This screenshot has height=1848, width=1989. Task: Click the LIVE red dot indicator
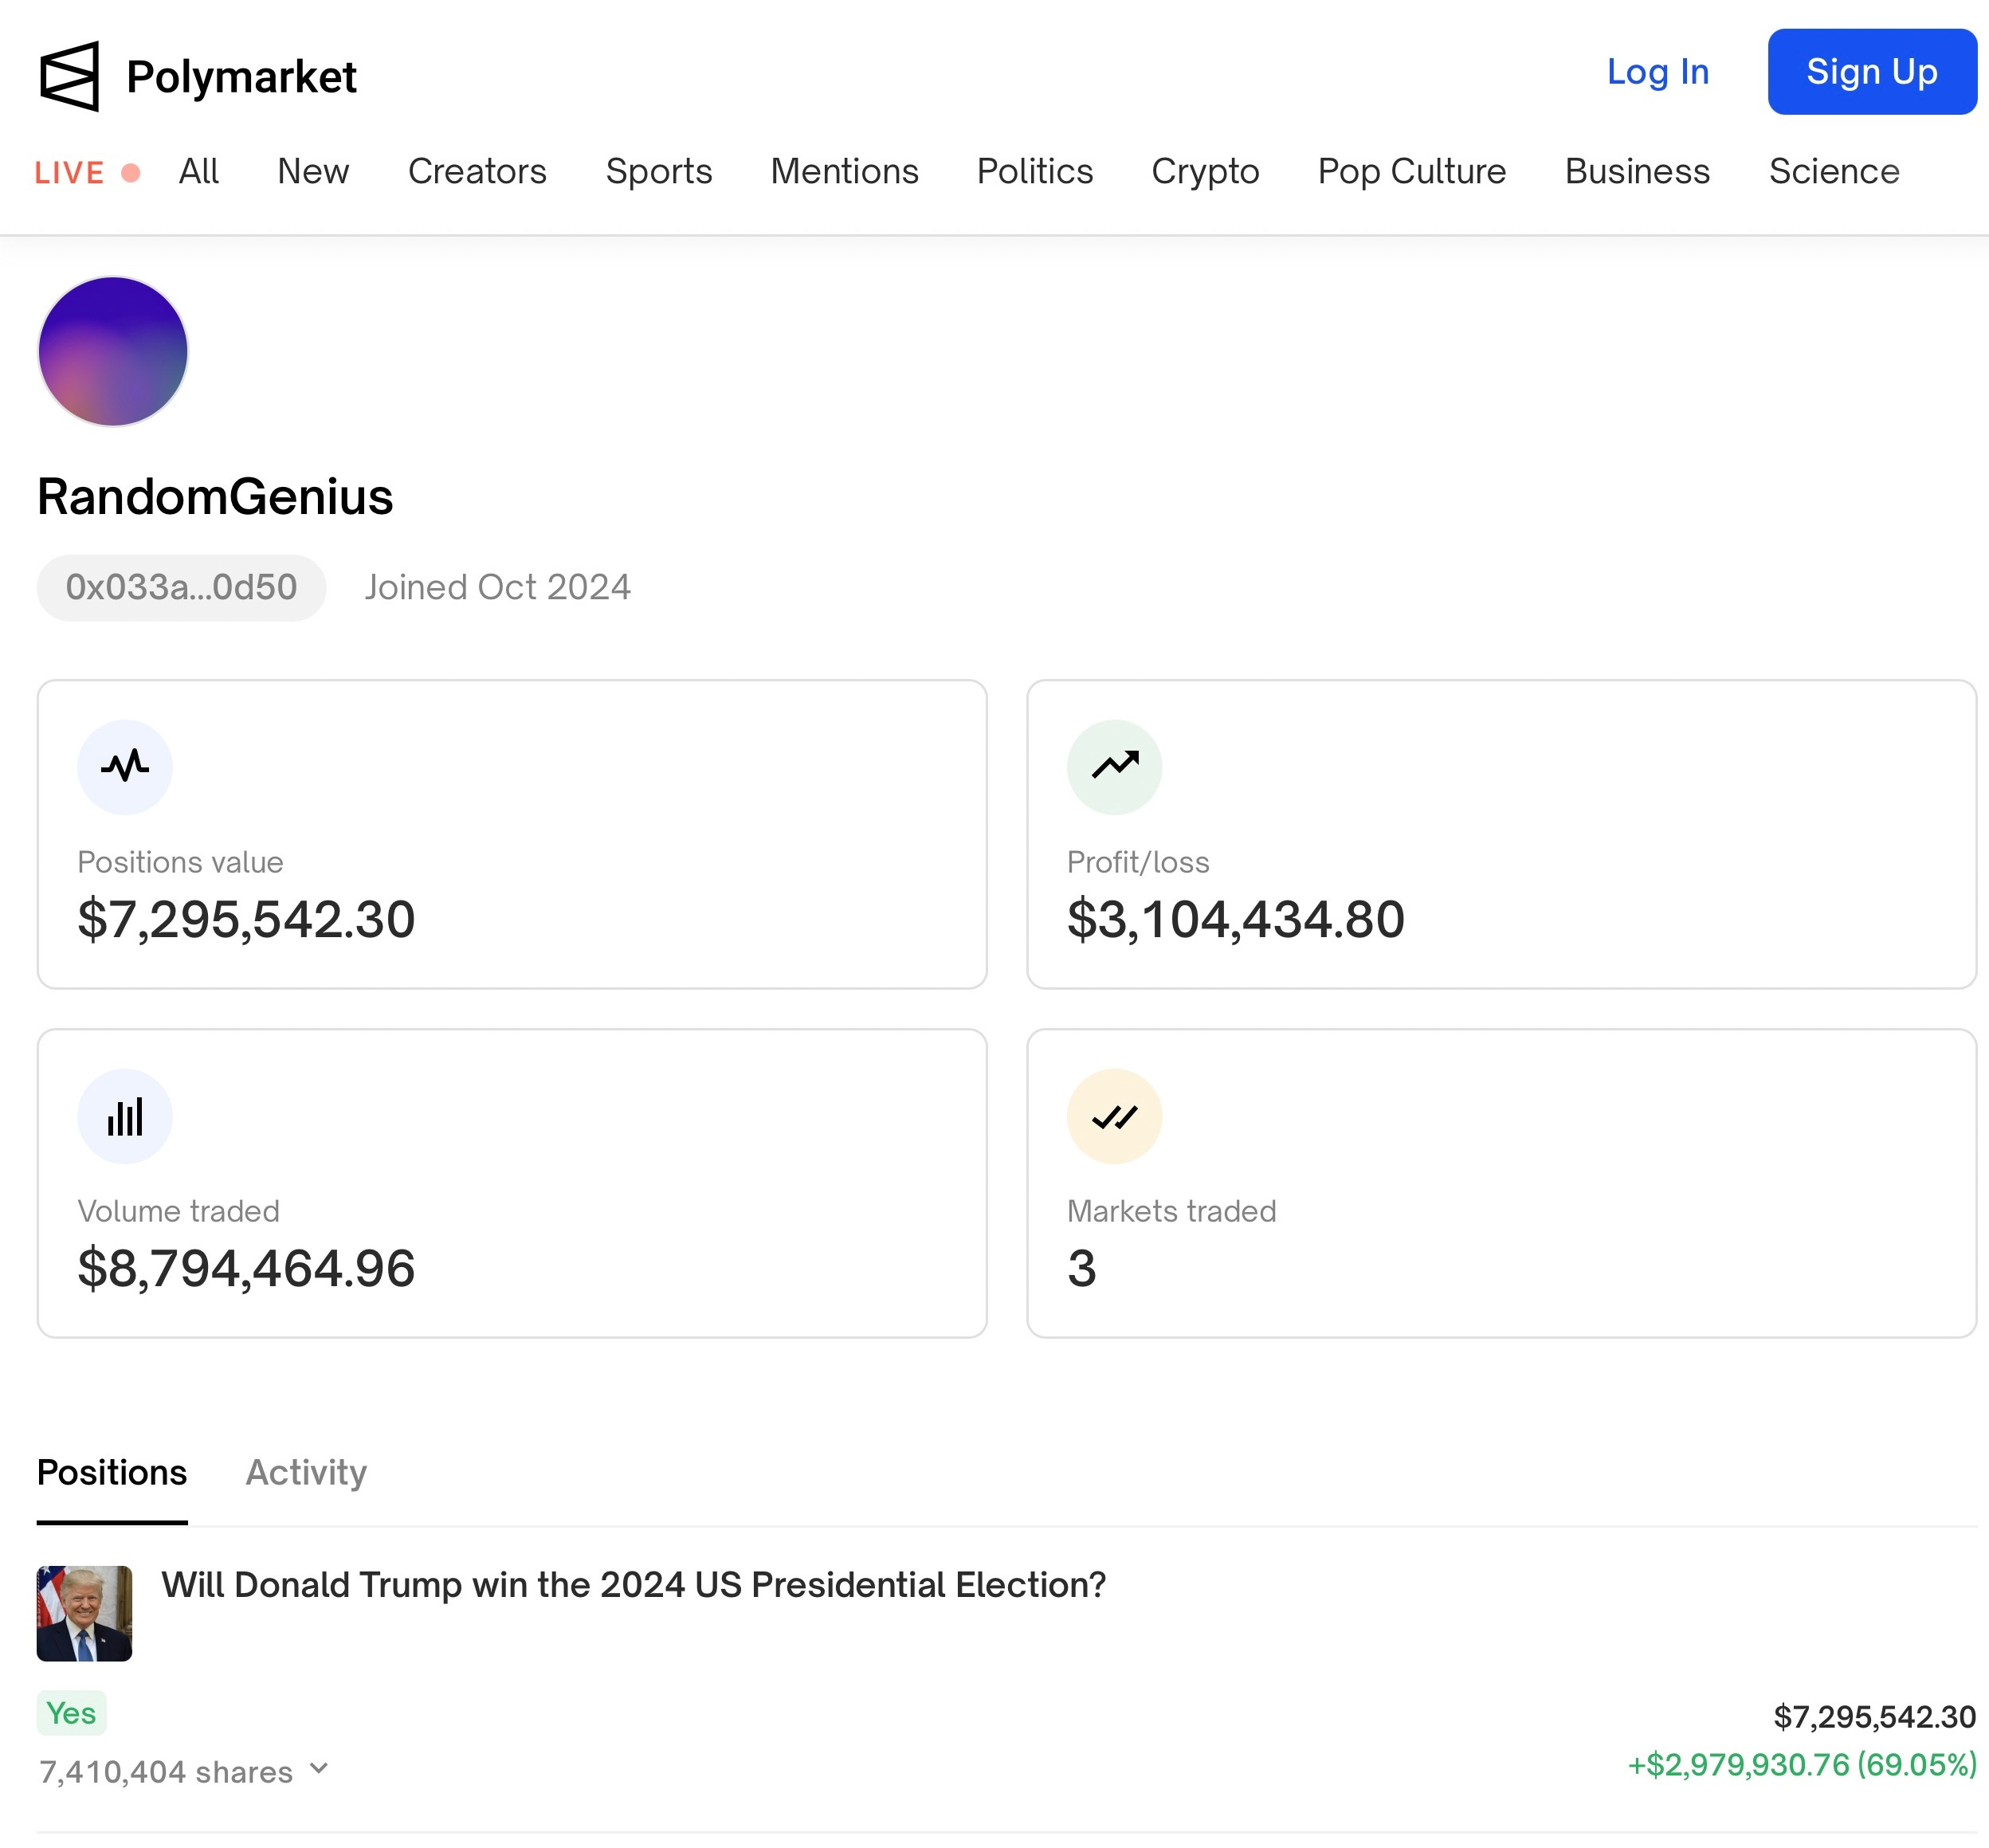pos(130,173)
